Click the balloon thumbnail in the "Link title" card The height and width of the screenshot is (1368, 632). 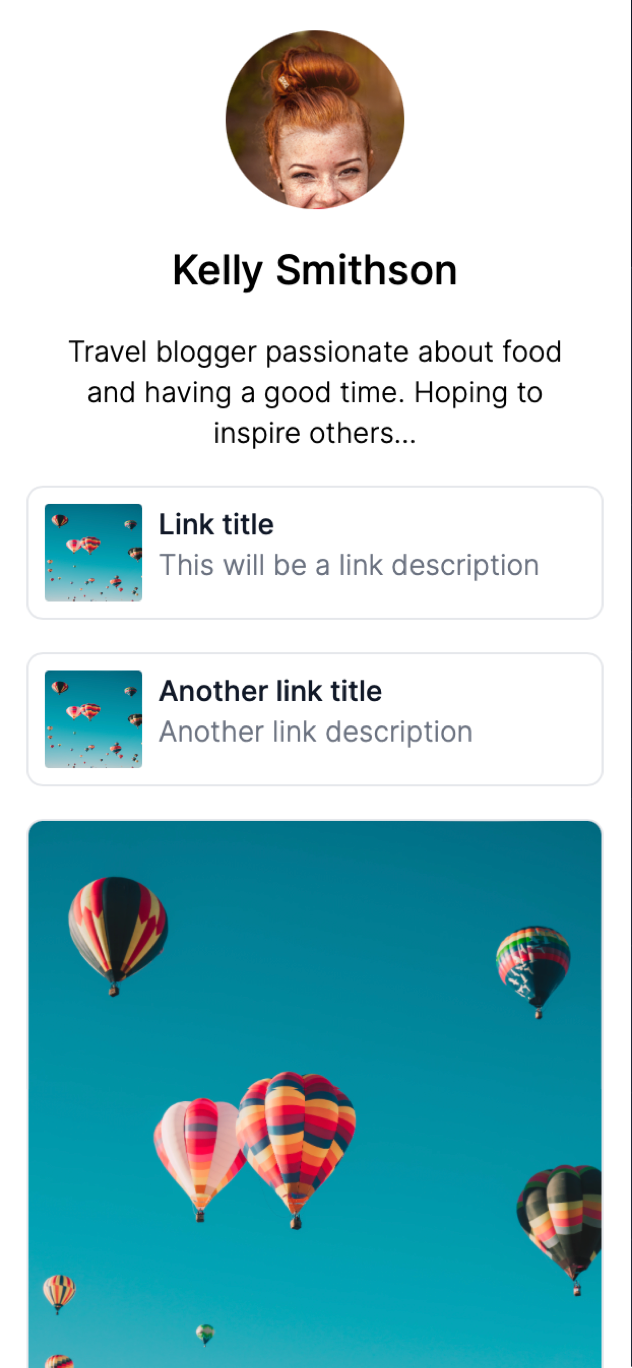coord(93,552)
